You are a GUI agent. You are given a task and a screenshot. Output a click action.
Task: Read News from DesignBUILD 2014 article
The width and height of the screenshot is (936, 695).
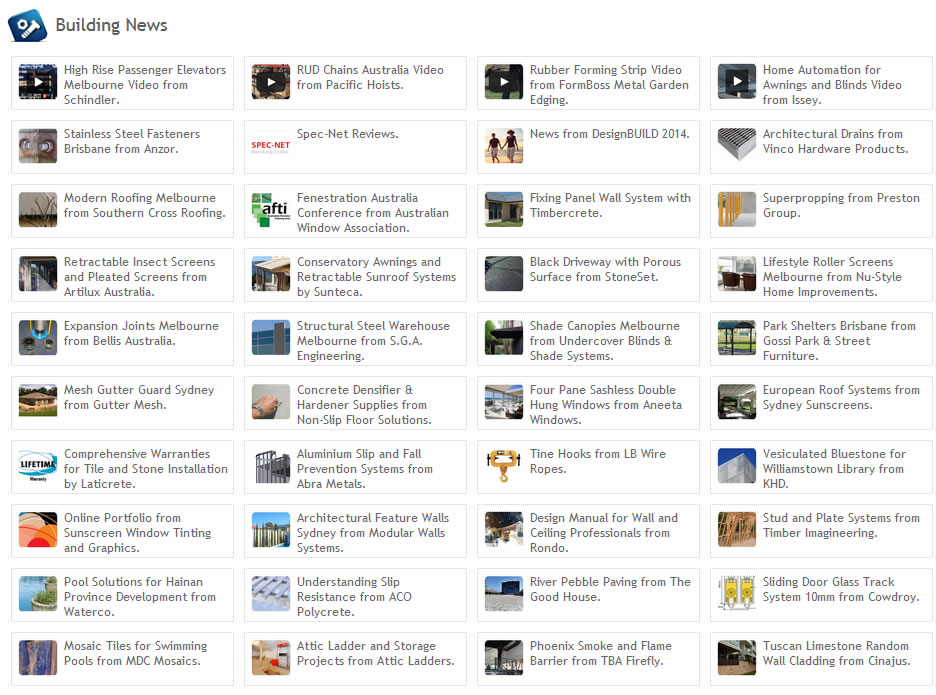click(609, 134)
